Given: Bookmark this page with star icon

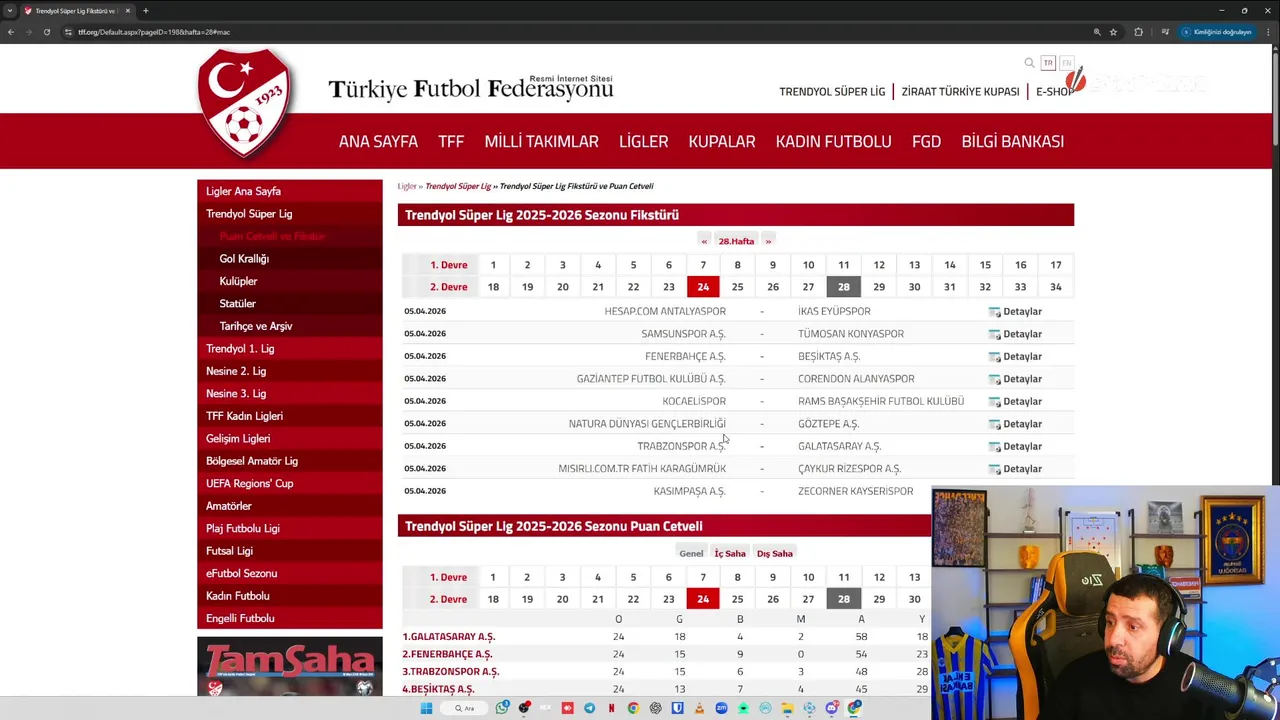Looking at the screenshot, I should click(1113, 32).
